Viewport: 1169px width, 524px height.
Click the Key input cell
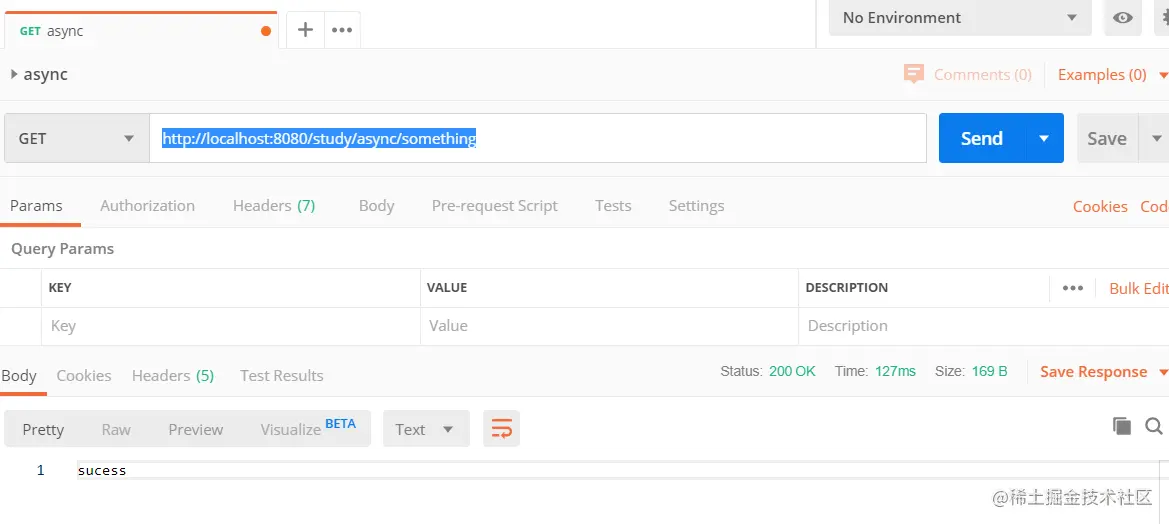231,326
